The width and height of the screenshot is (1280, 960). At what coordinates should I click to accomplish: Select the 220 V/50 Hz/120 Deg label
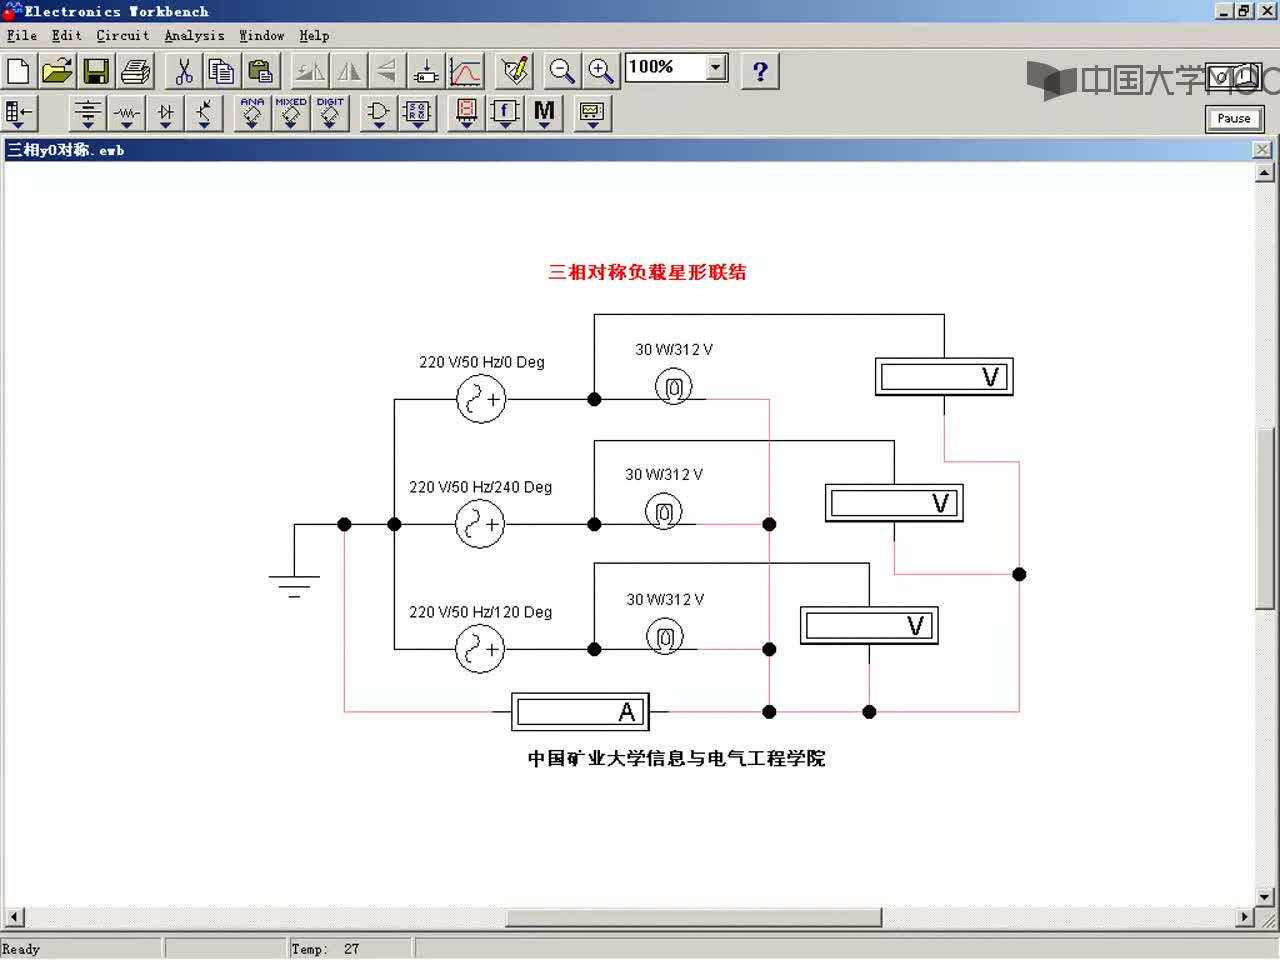tap(480, 612)
